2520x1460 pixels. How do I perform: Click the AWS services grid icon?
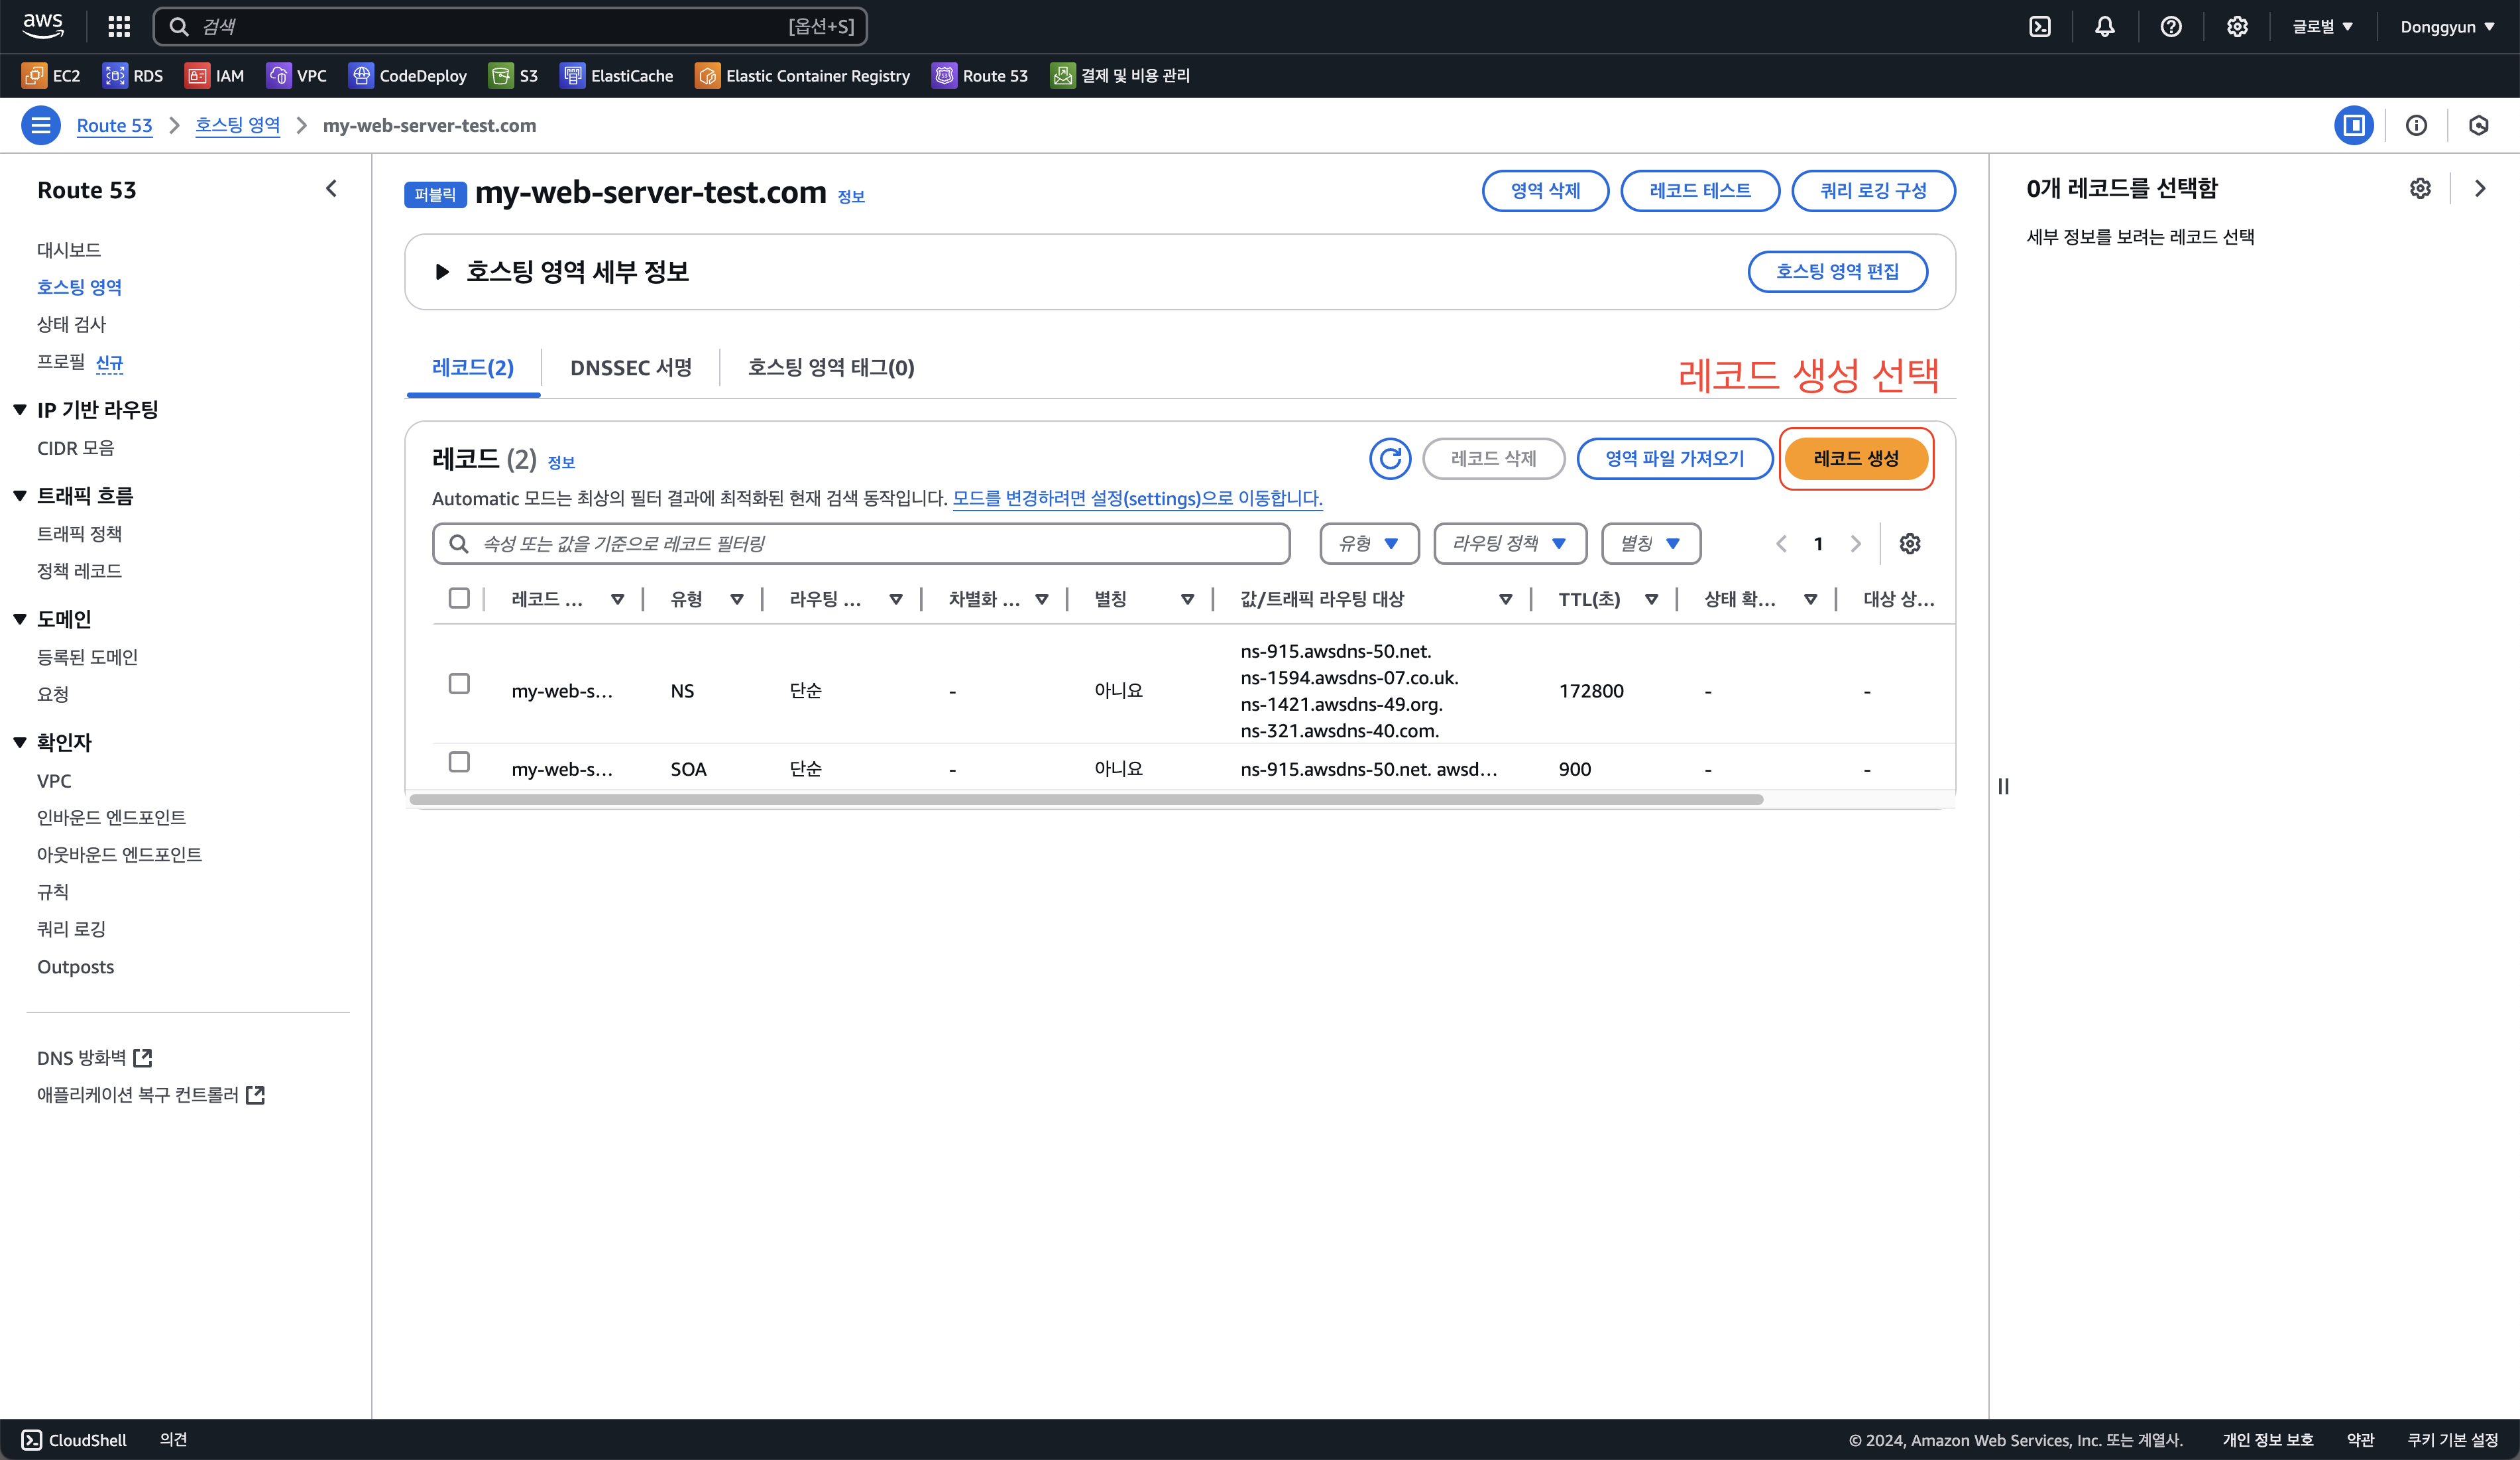pyautogui.click(x=119, y=27)
